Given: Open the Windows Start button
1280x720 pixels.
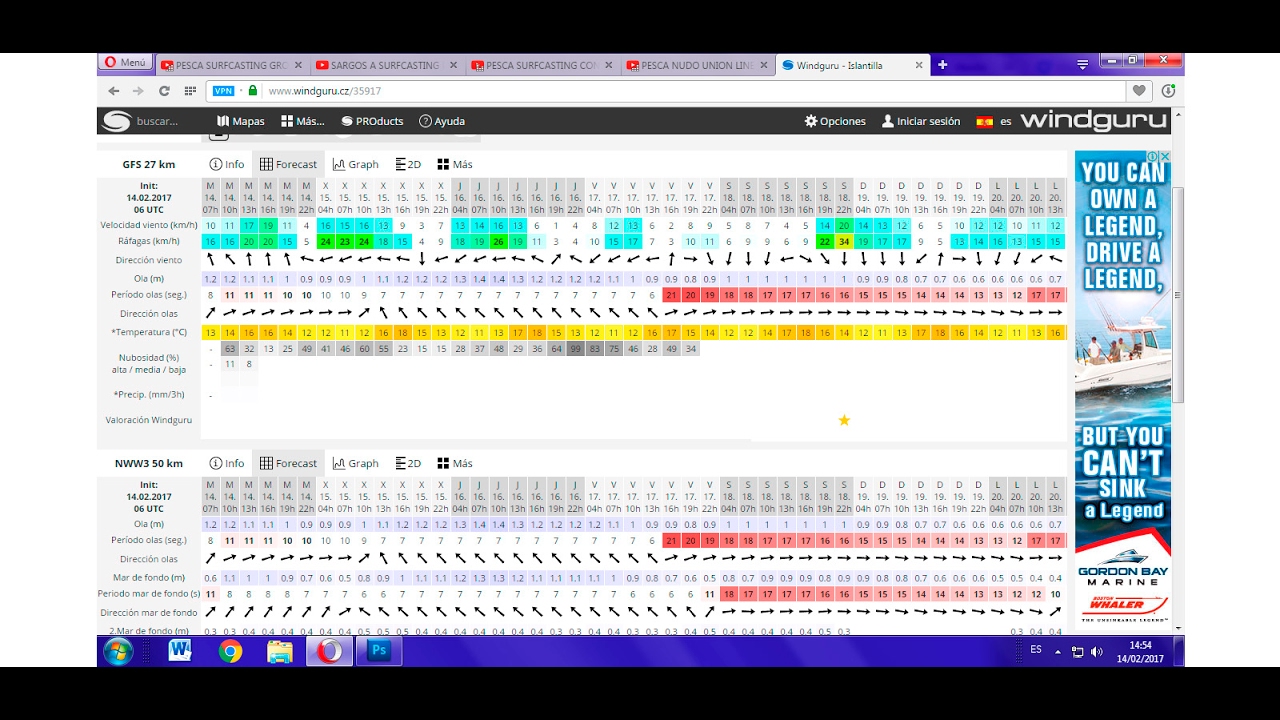Looking at the screenshot, I should click(x=117, y=652).
